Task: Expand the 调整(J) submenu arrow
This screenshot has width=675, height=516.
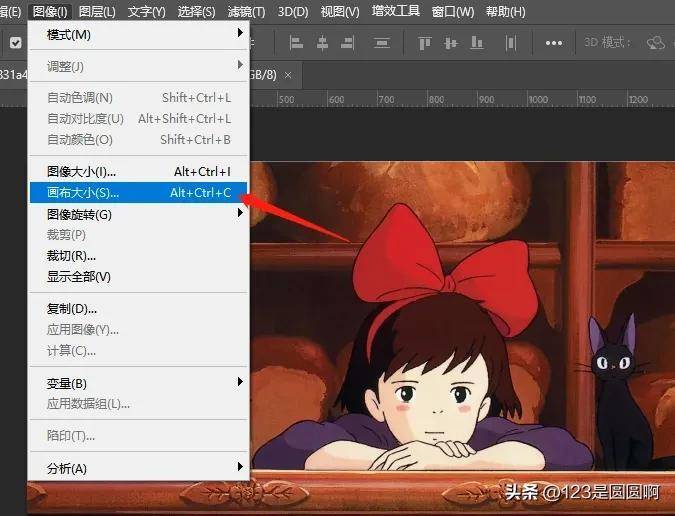Action: tap(240, 65)
